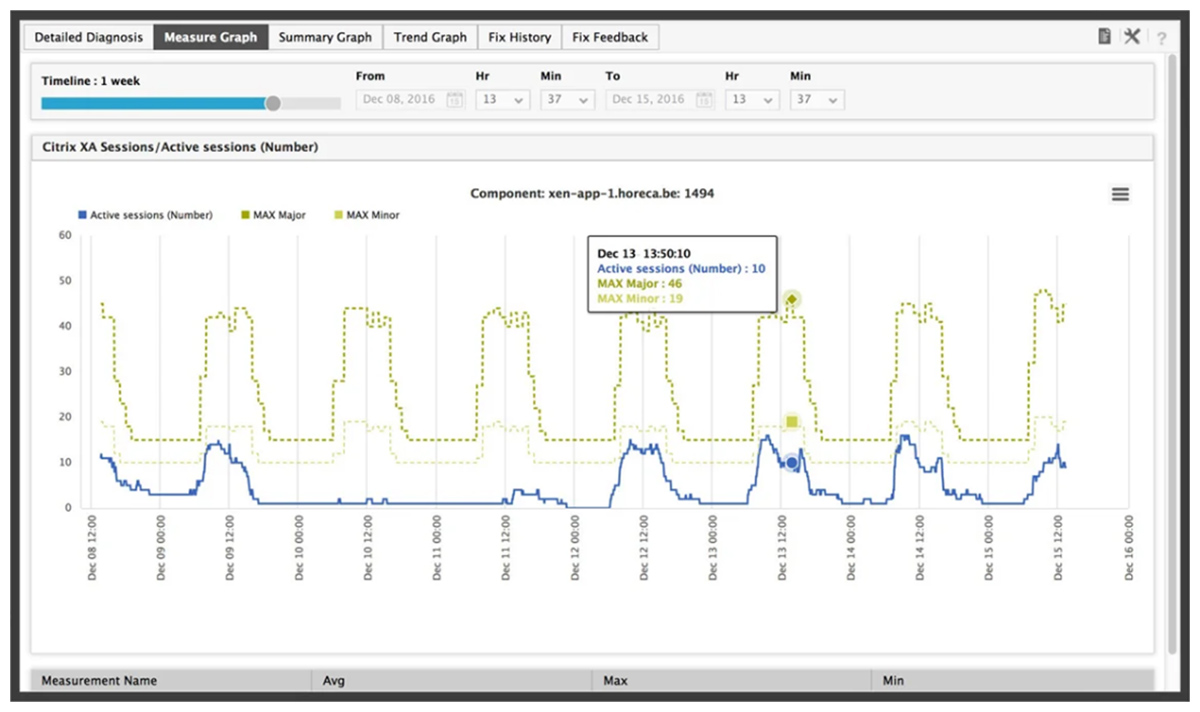
Task: Click the Min column header
Action: click(1012, 680)
